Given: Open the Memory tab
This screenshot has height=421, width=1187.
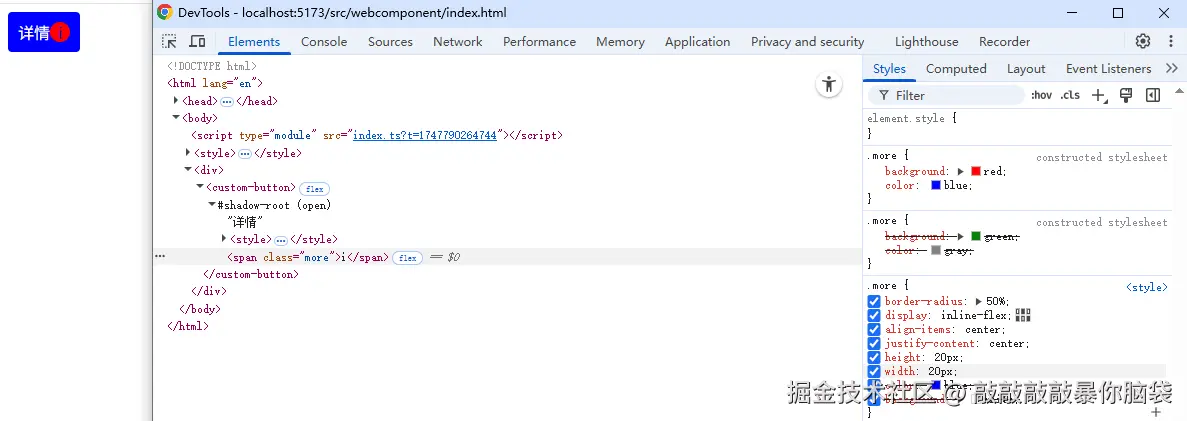Looking at the screenshot, I should point(620,42).
